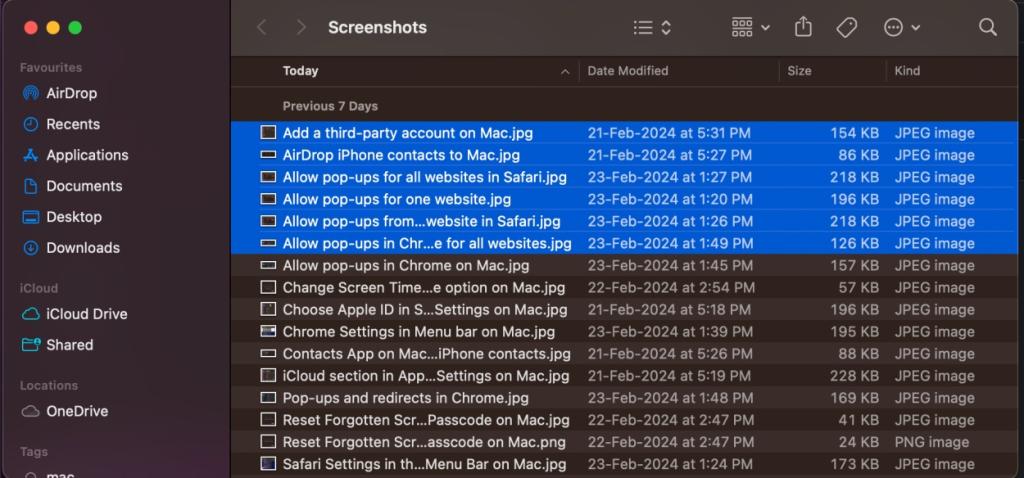Open OneDrive under Locations

(x=65, y=411)
